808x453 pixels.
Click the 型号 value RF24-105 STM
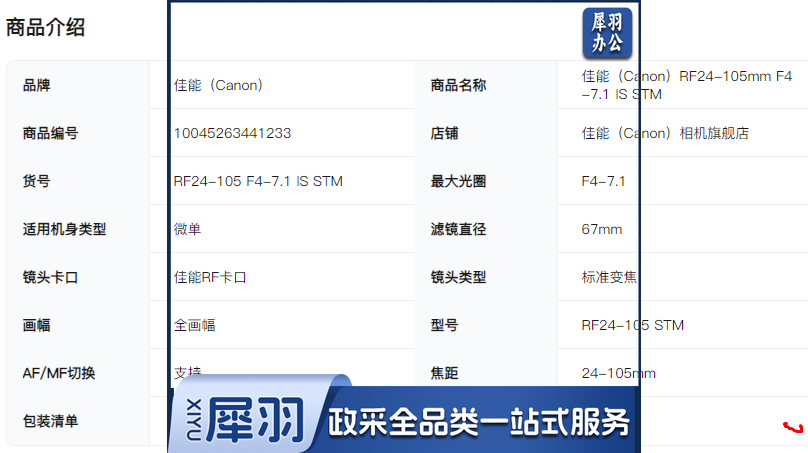tap(633, 325)
